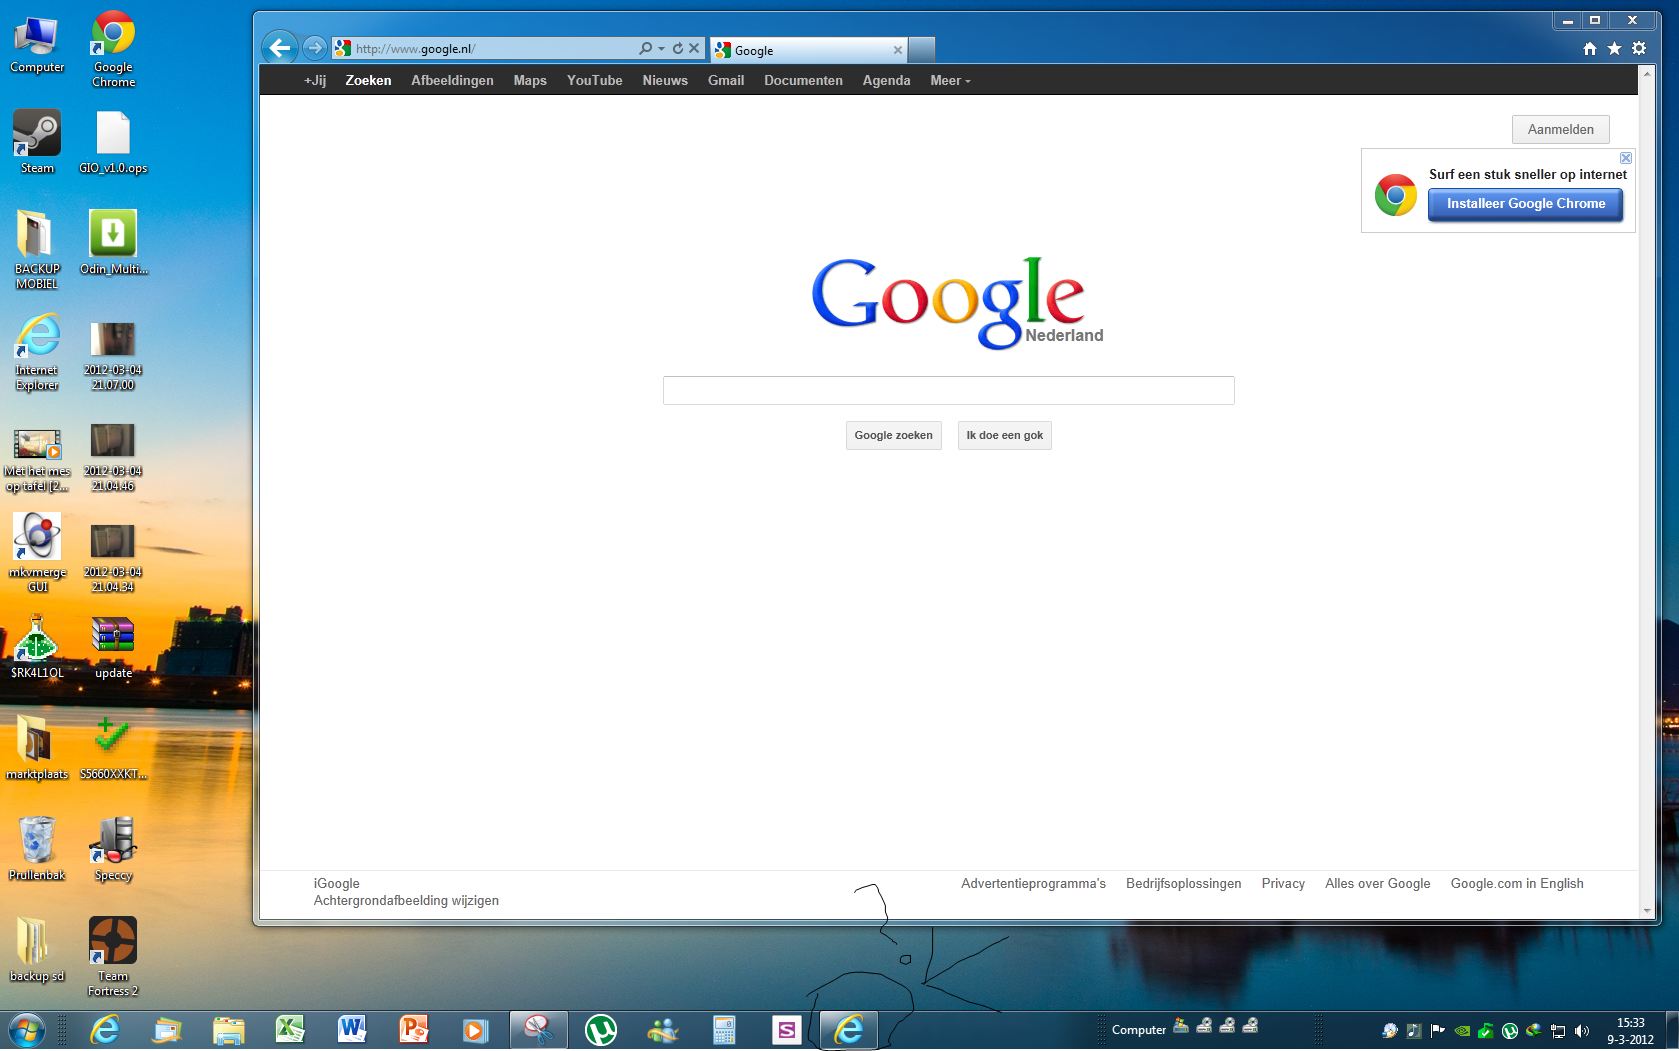Click the Computer toolbar label on taskbar
The image size is (1679, 1051).
pos(1139,1030)
